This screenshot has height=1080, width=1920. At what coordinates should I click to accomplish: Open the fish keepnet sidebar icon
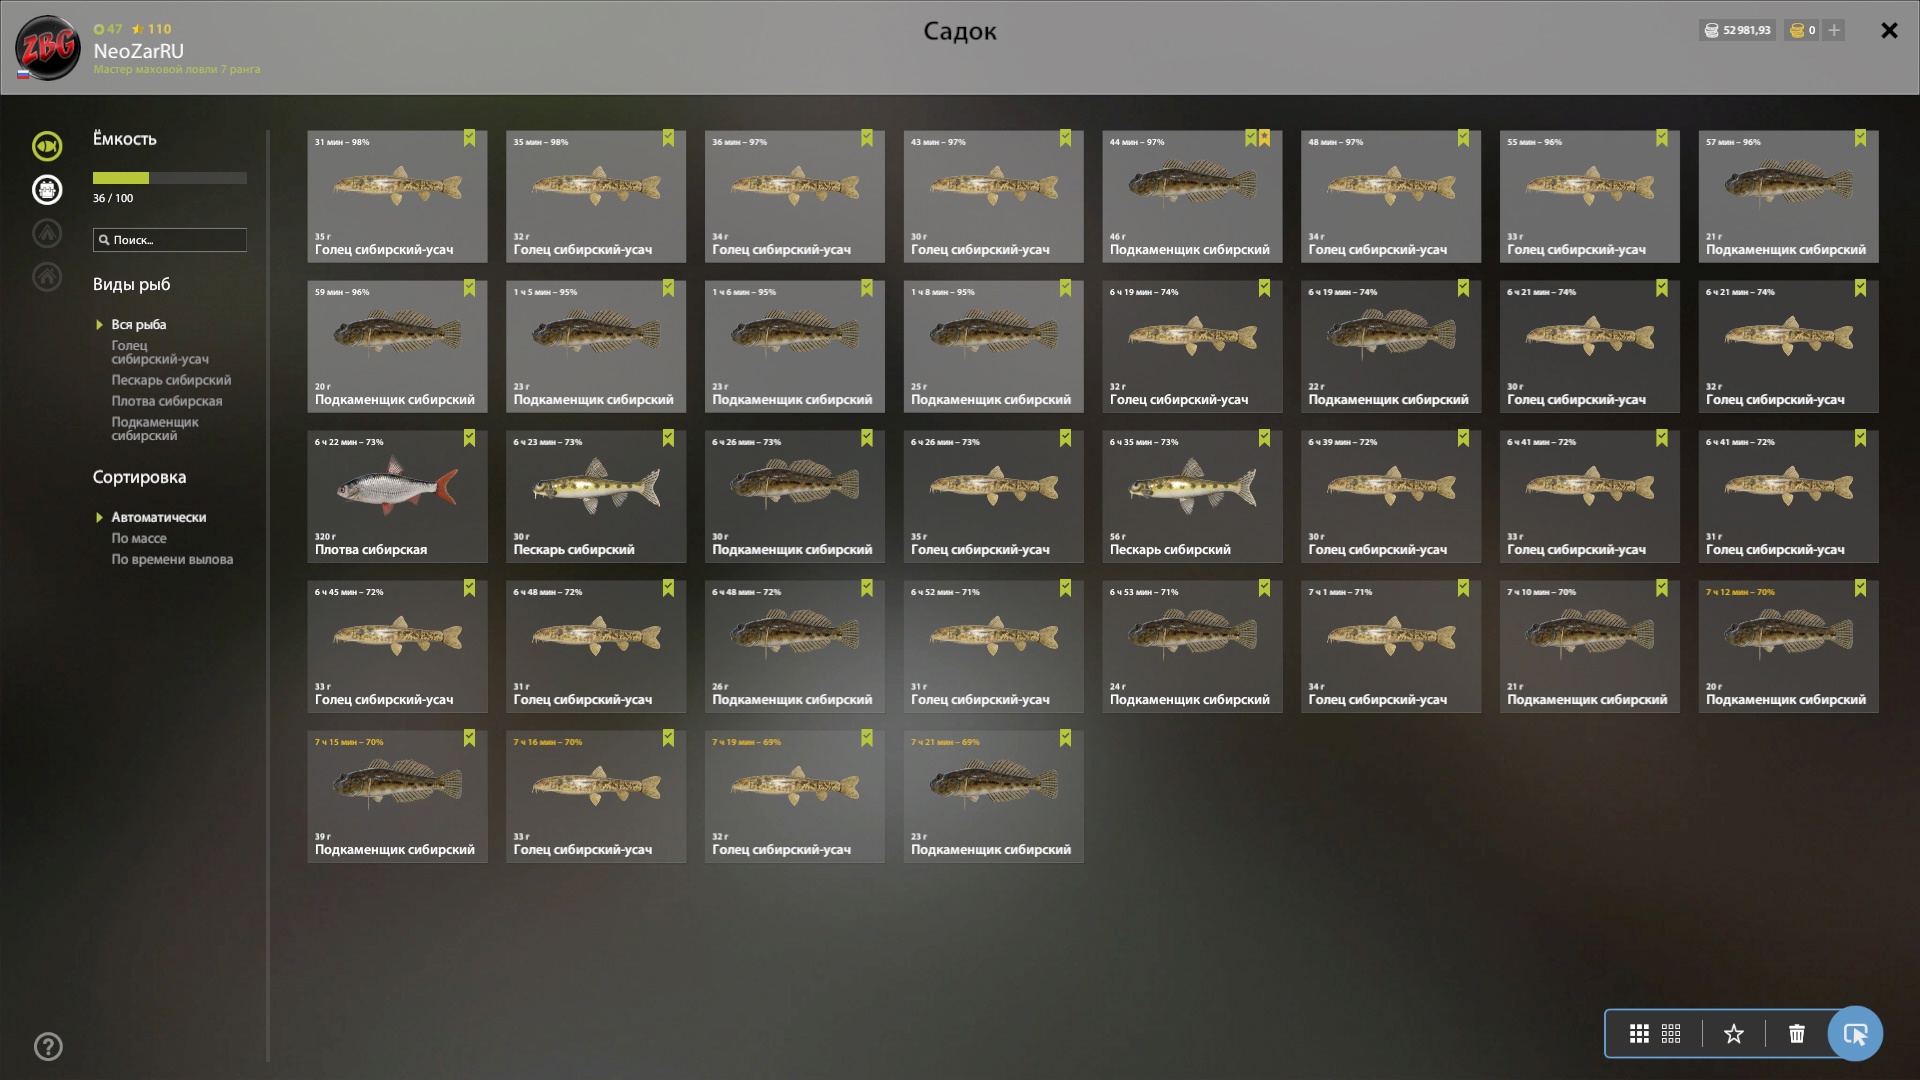(47, 146)
